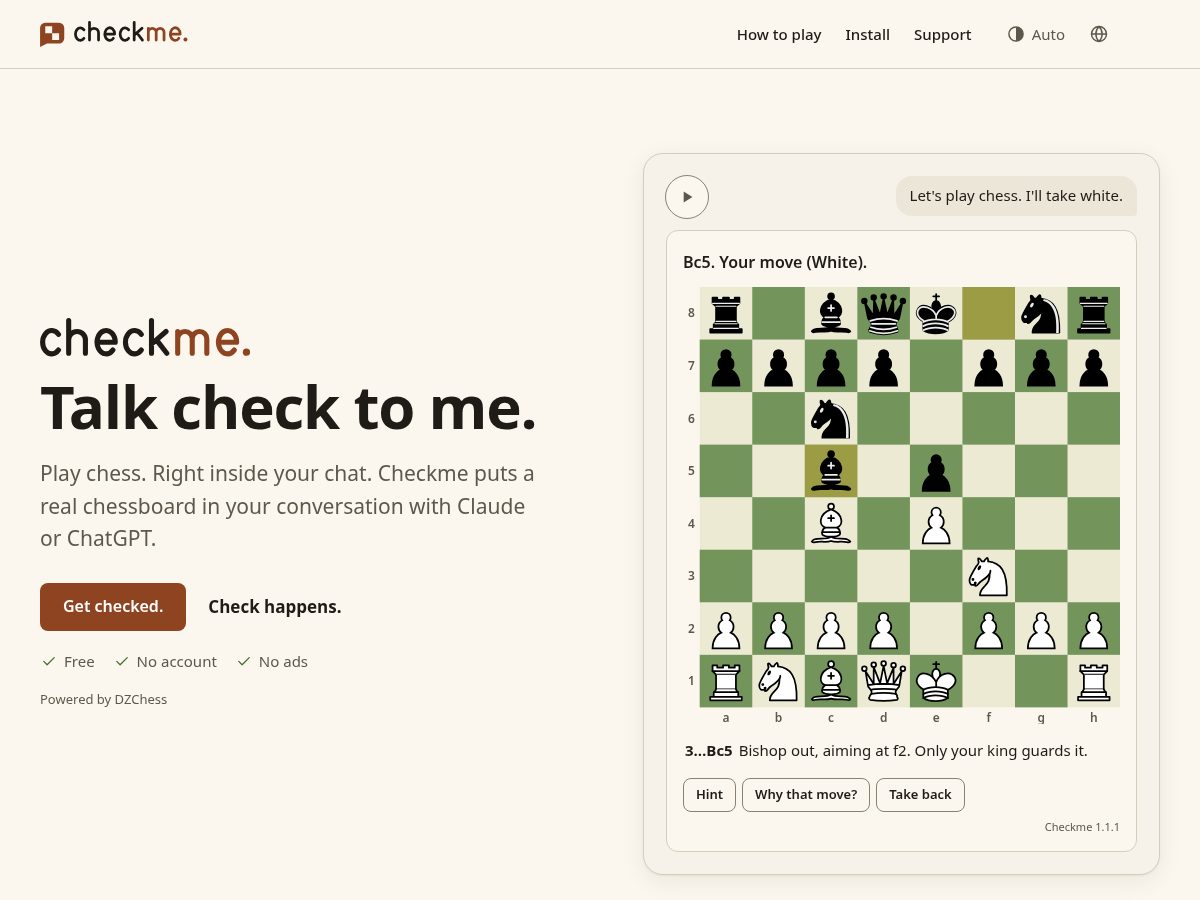This screenshot has height=900, width=1200.
Task: Select the black knight on c6
Action: pyautogui.click(x=831, y=418)
